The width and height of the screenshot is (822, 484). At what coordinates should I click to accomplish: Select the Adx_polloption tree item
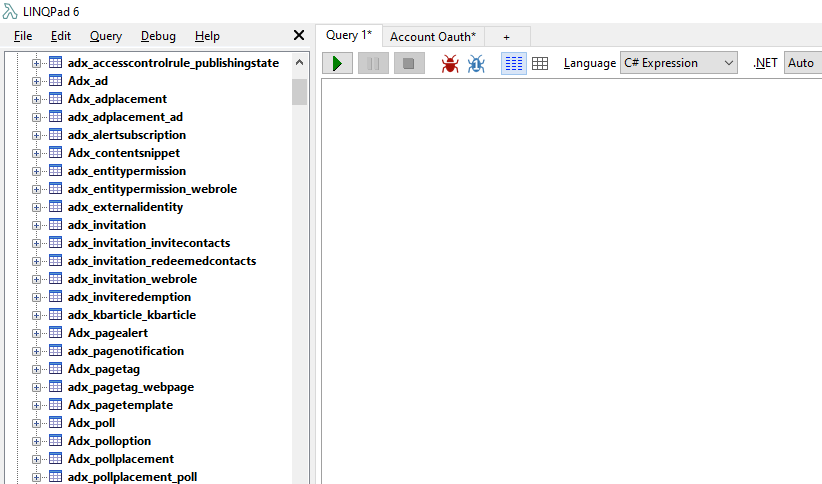(110, 441)
